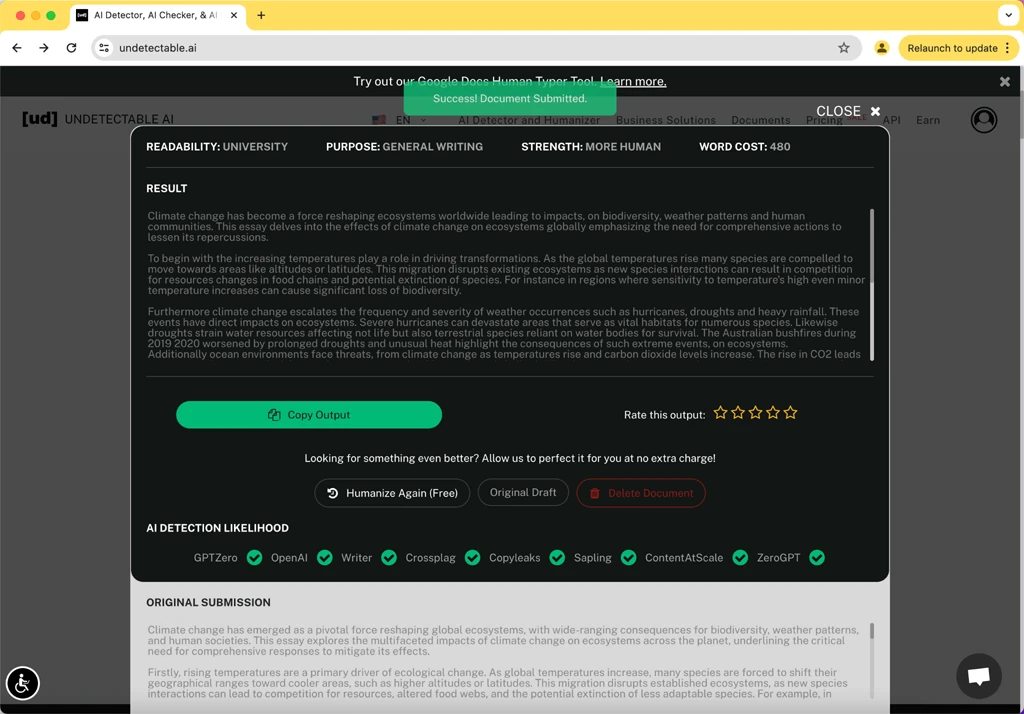Viewport: 1024px width, 714px height.
Task: Click the GPTZero green check icon
Action: (x=255, y=558)
